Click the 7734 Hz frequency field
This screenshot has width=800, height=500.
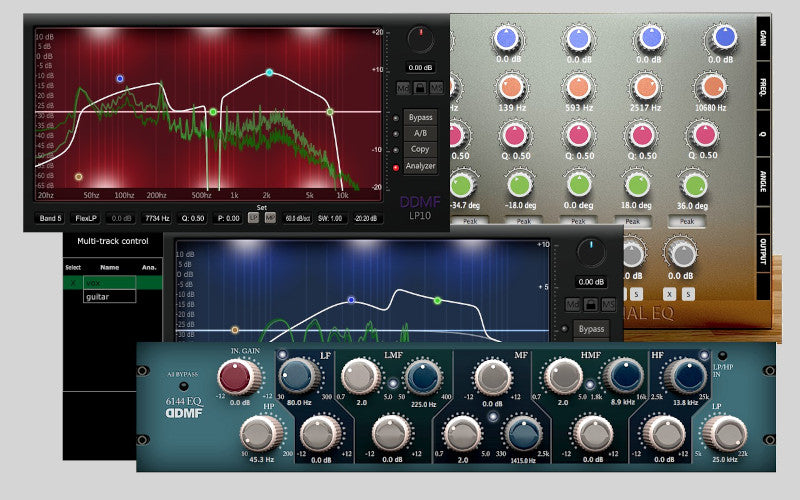157,217
